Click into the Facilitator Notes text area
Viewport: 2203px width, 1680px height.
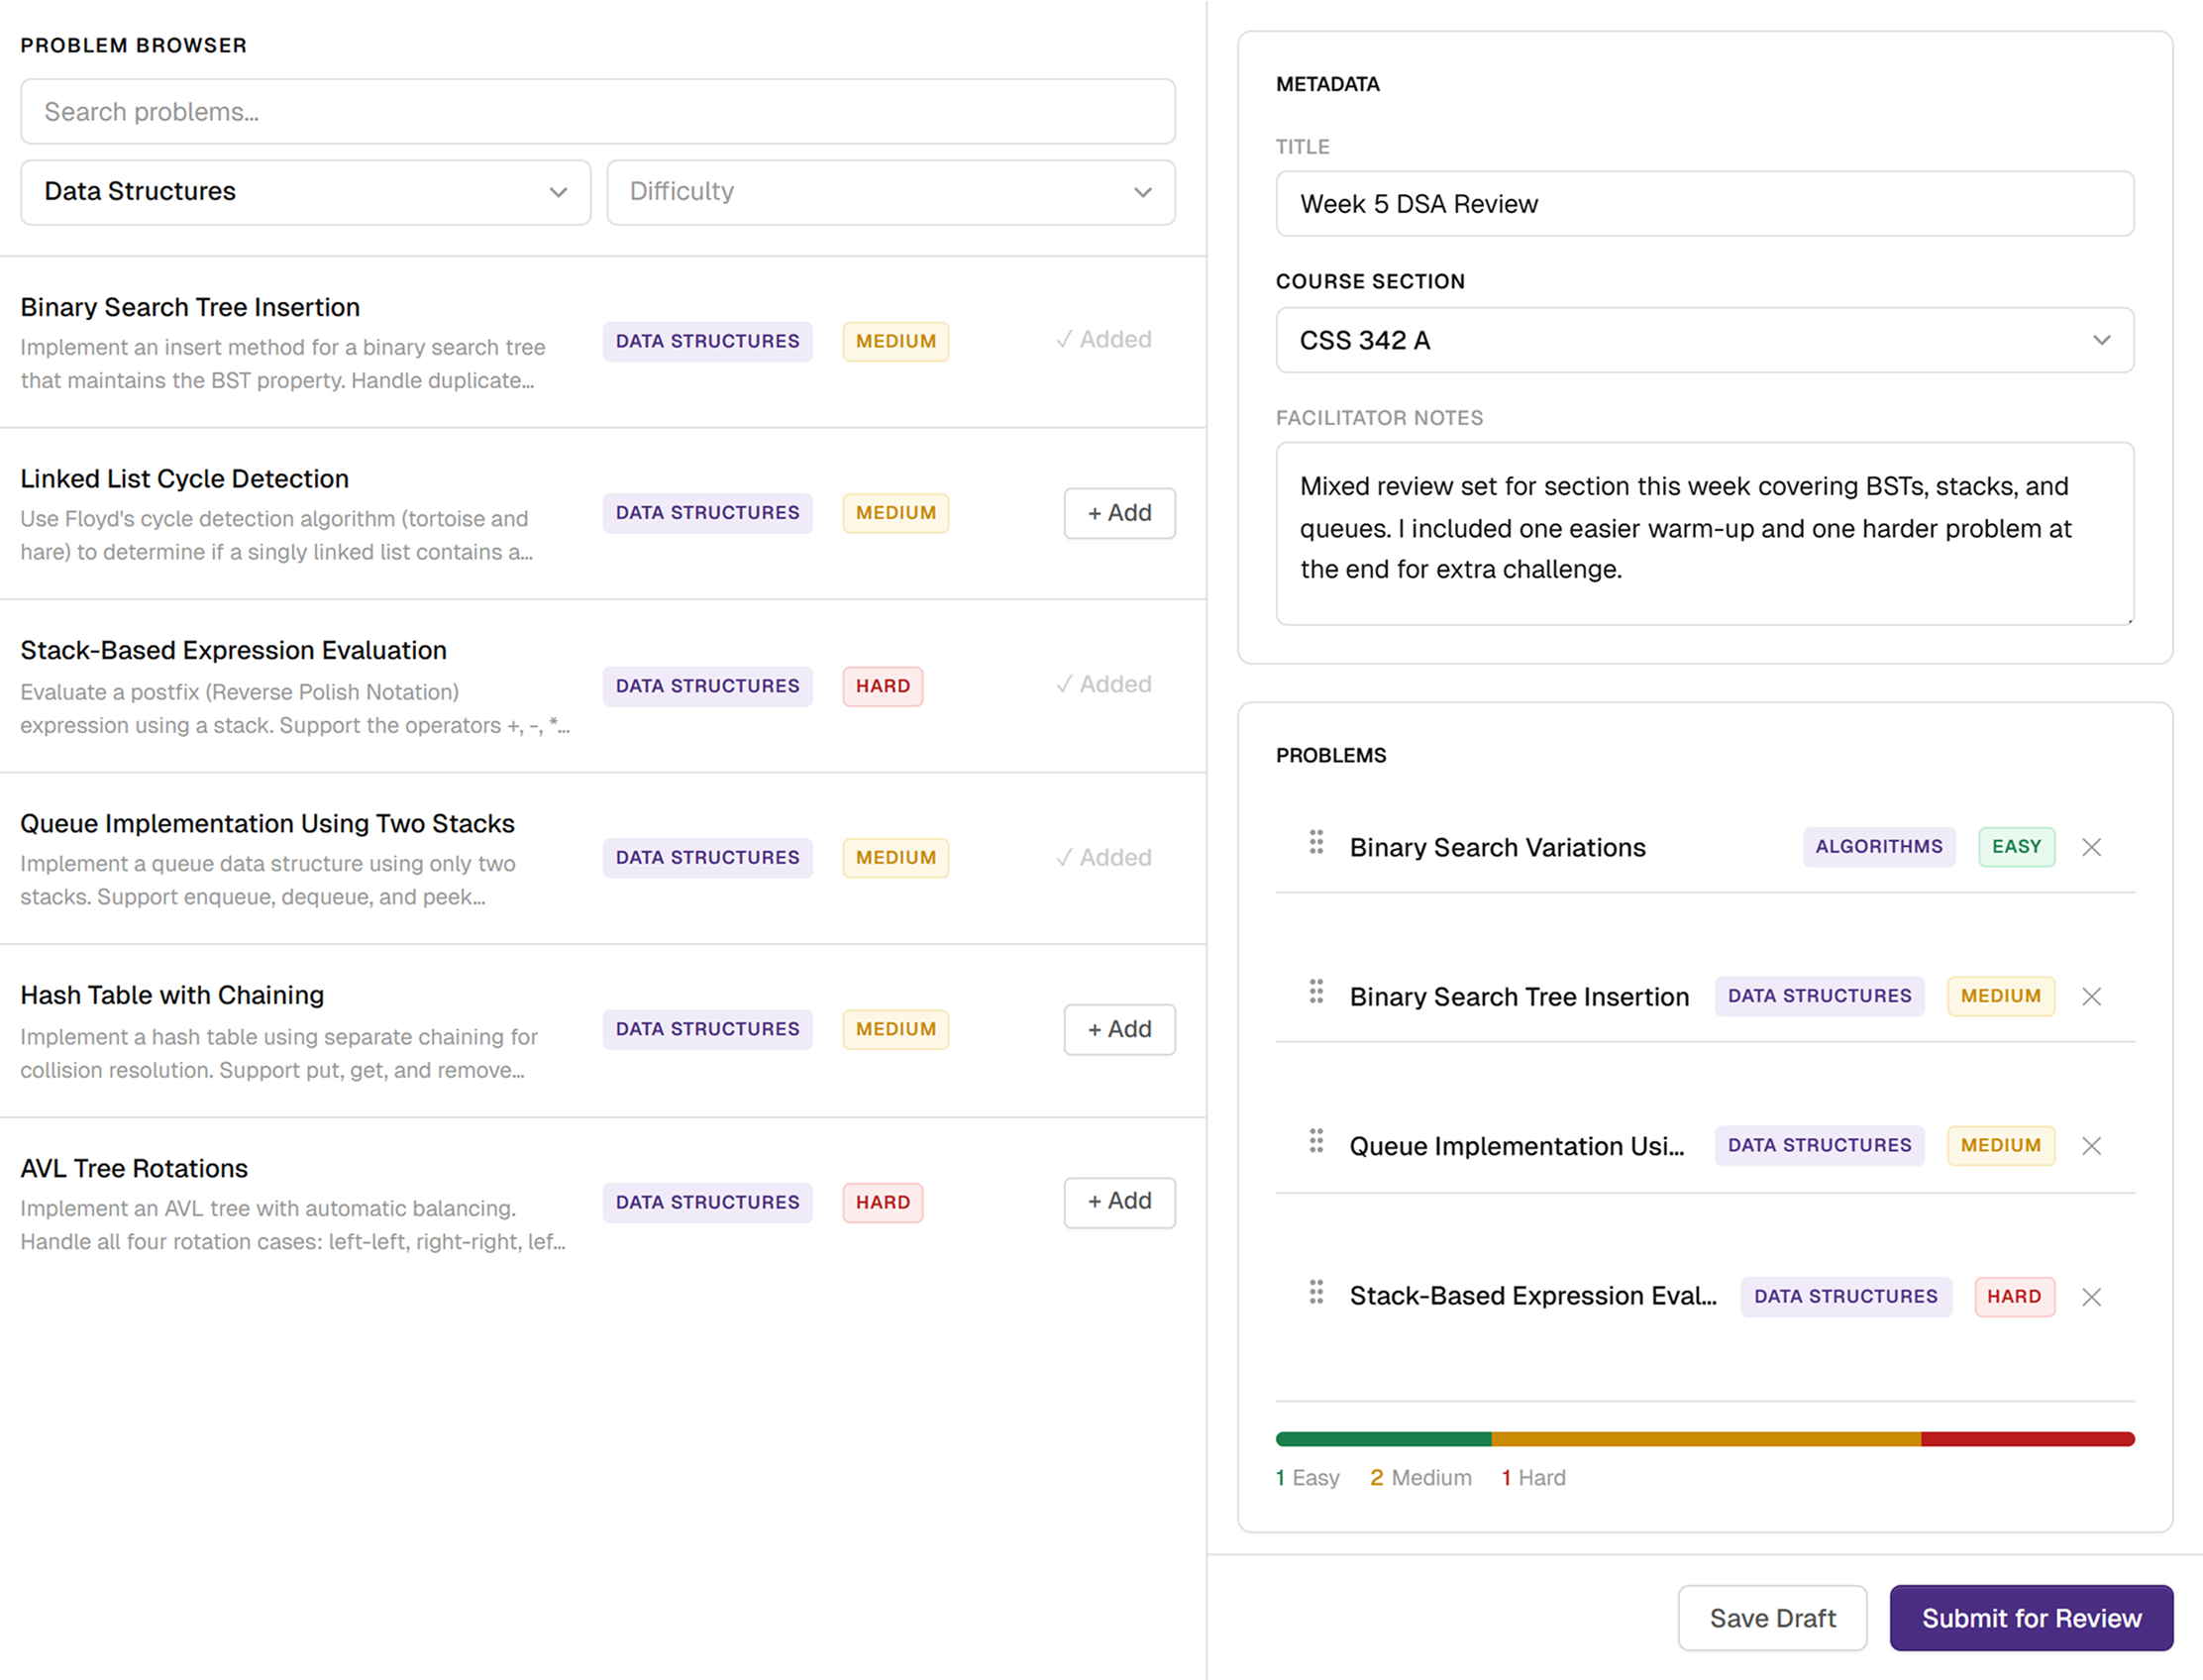pyautogui.click(x=1705, y=534)
